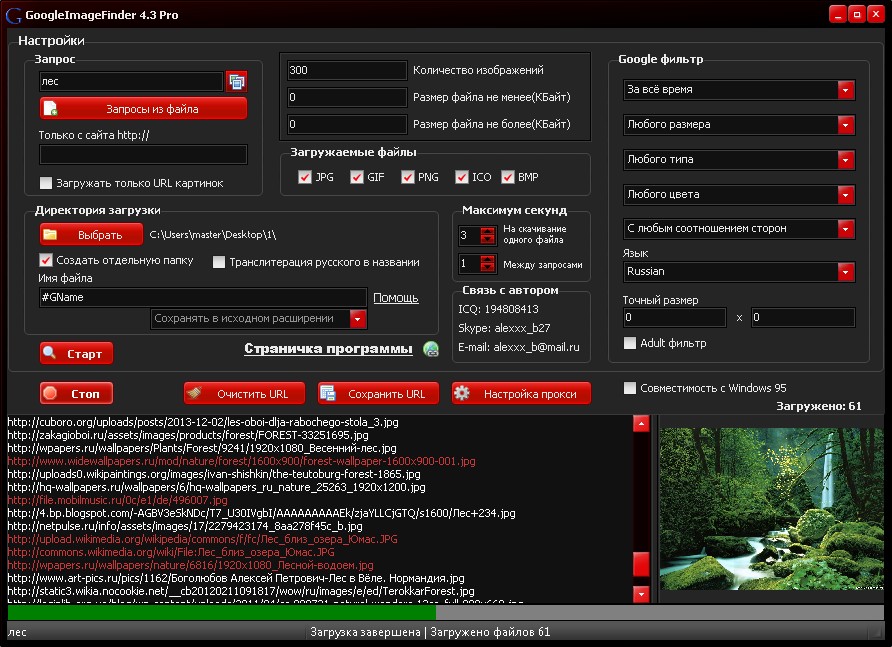
Task: Change the Язык dropdown set to Russian
Action: [x=738, y=271]
